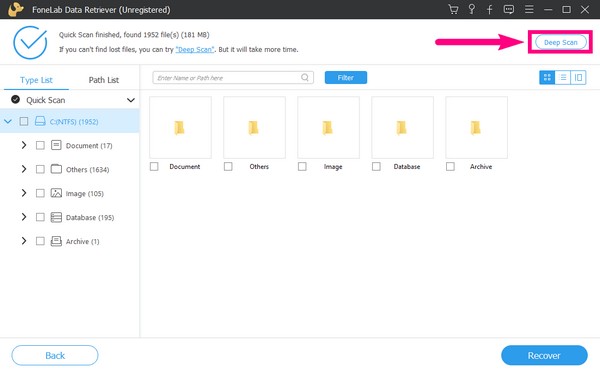Check the Others (1634) tree checkbox
The image size is (600, 377).
(x=40, y=169)
